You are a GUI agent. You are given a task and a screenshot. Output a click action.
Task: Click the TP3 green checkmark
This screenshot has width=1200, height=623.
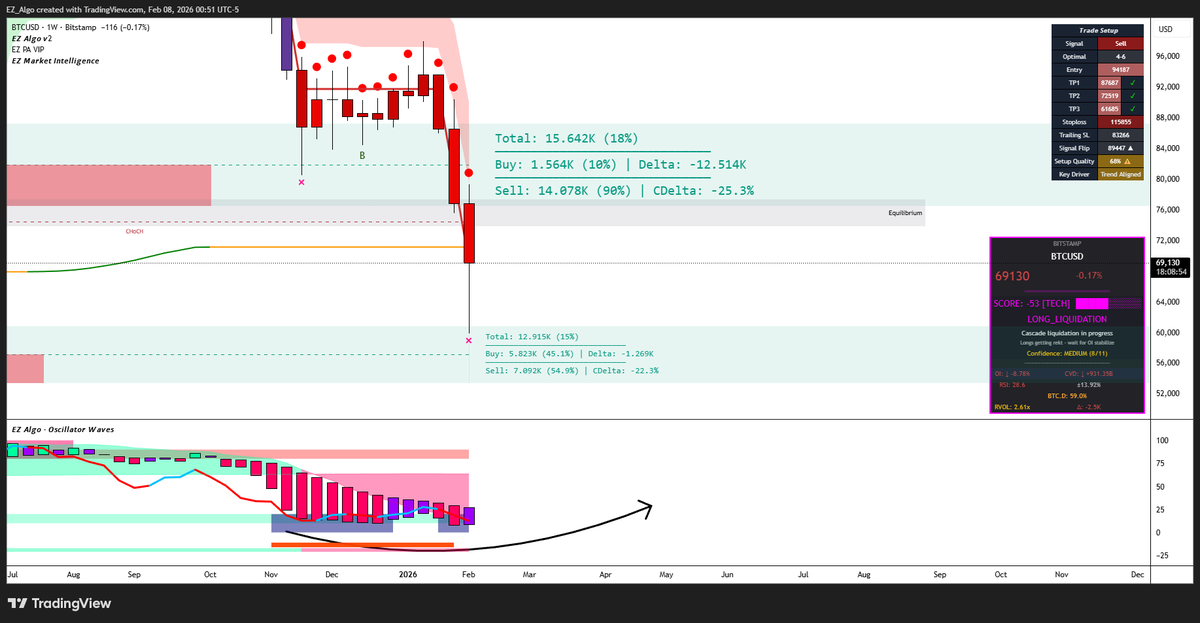point(1132,109)
